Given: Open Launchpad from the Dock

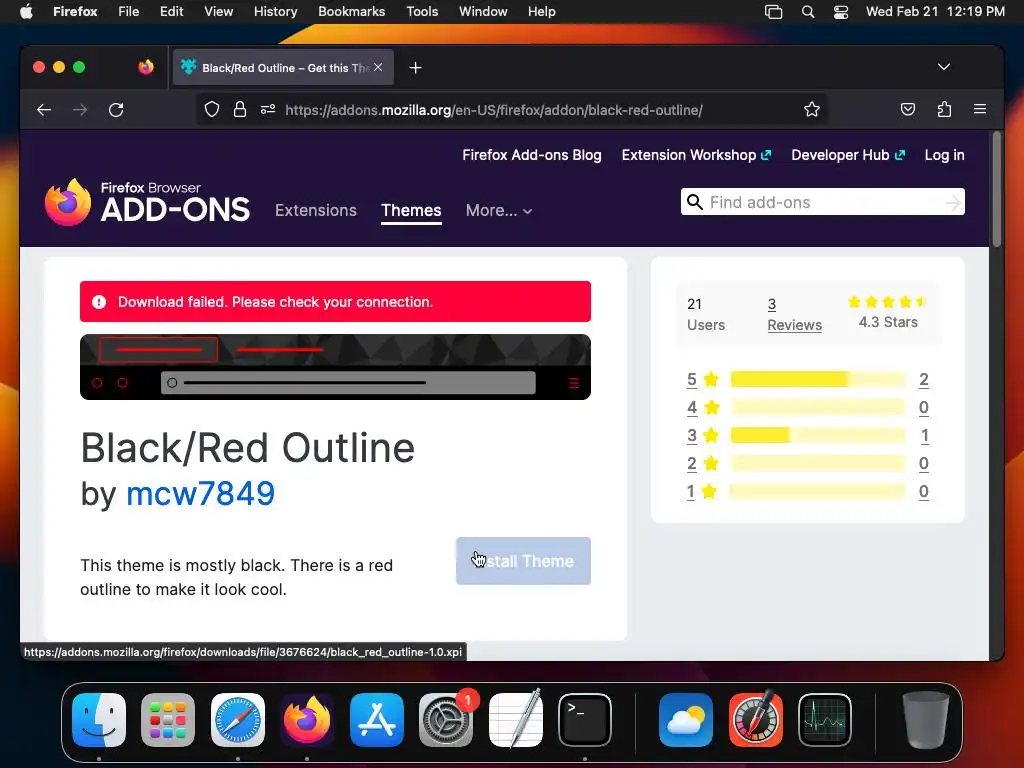Looking at the screenshot, I should point(168,720).
